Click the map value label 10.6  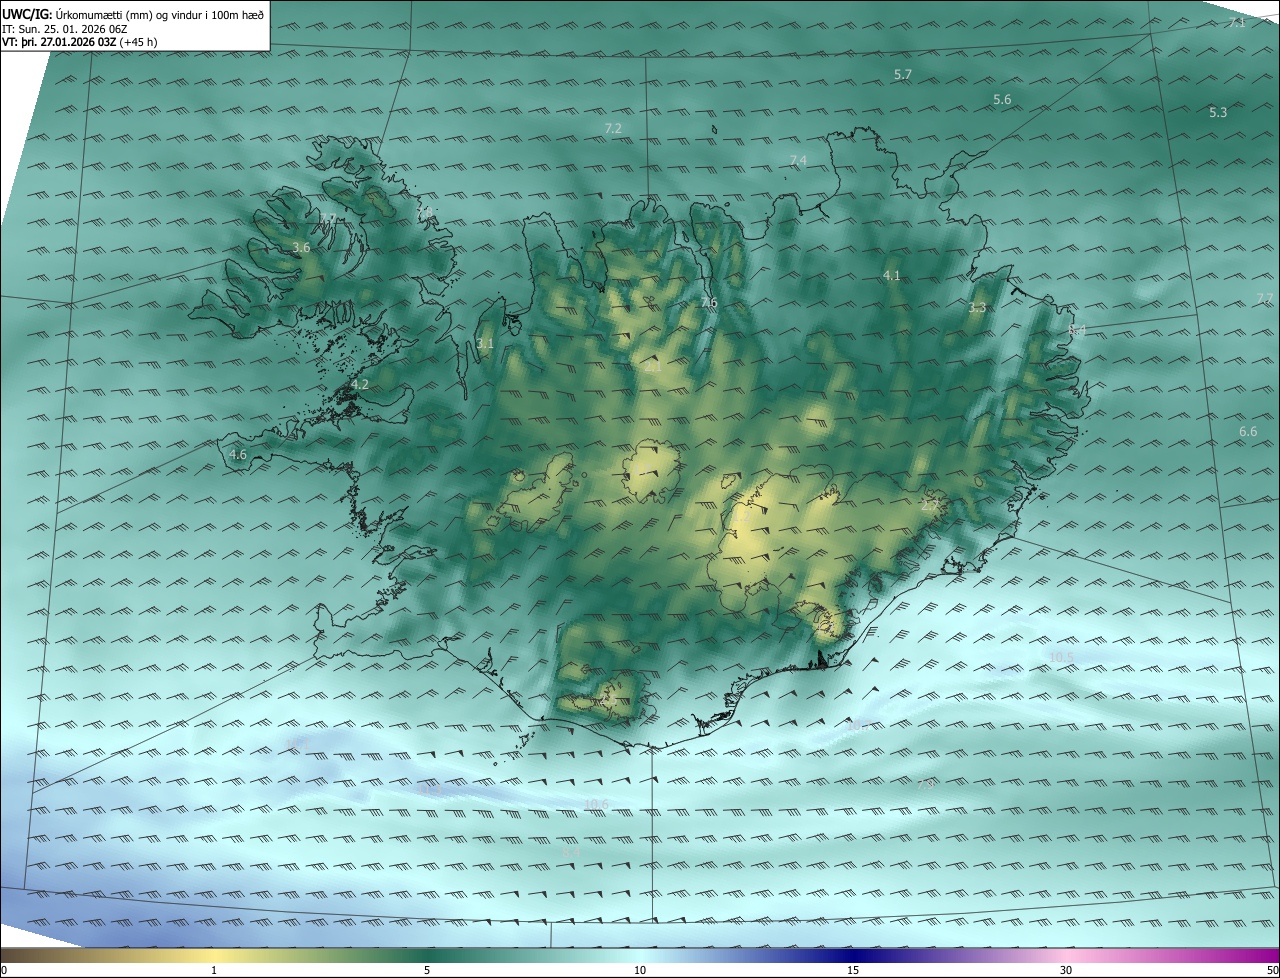click(596, 805)
